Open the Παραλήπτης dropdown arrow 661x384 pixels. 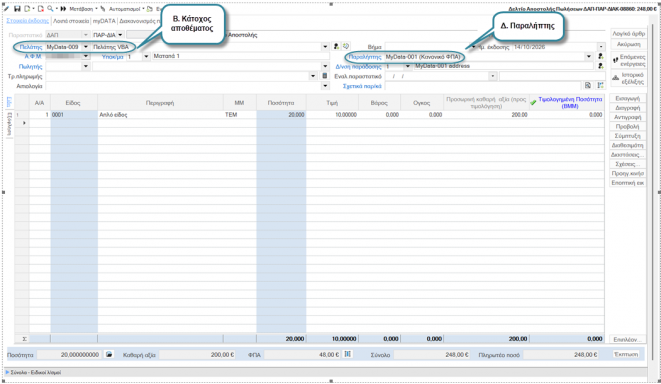(588, 56)
